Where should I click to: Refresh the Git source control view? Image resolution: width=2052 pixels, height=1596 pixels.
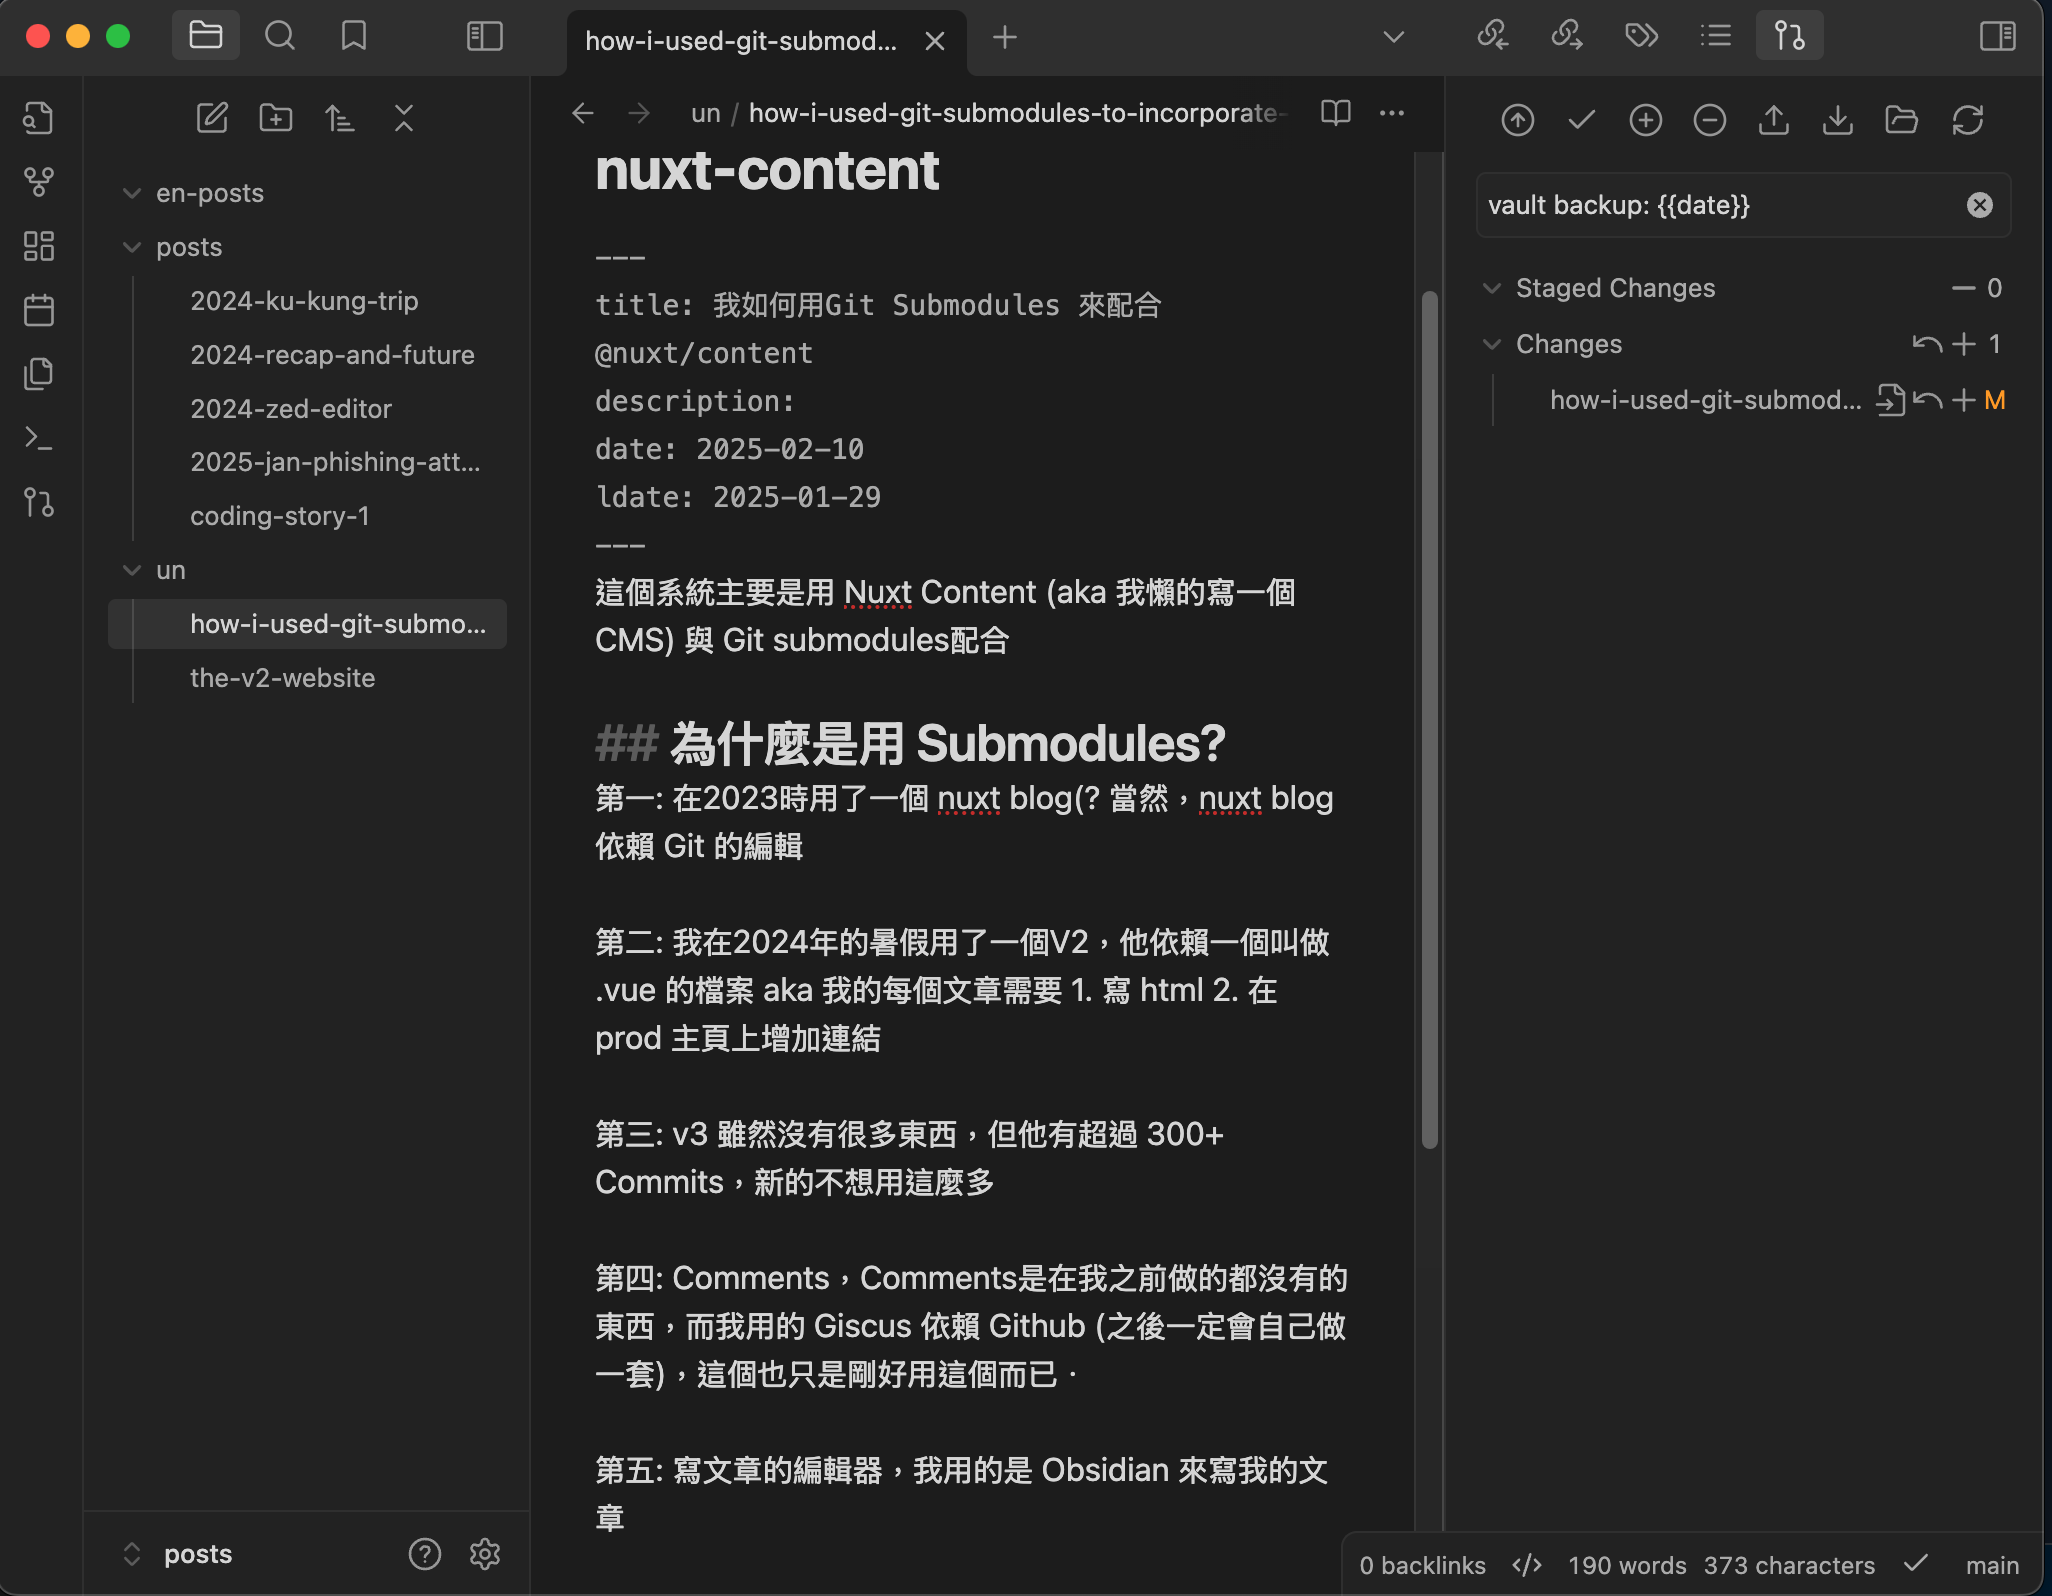tap(1967, 120)
